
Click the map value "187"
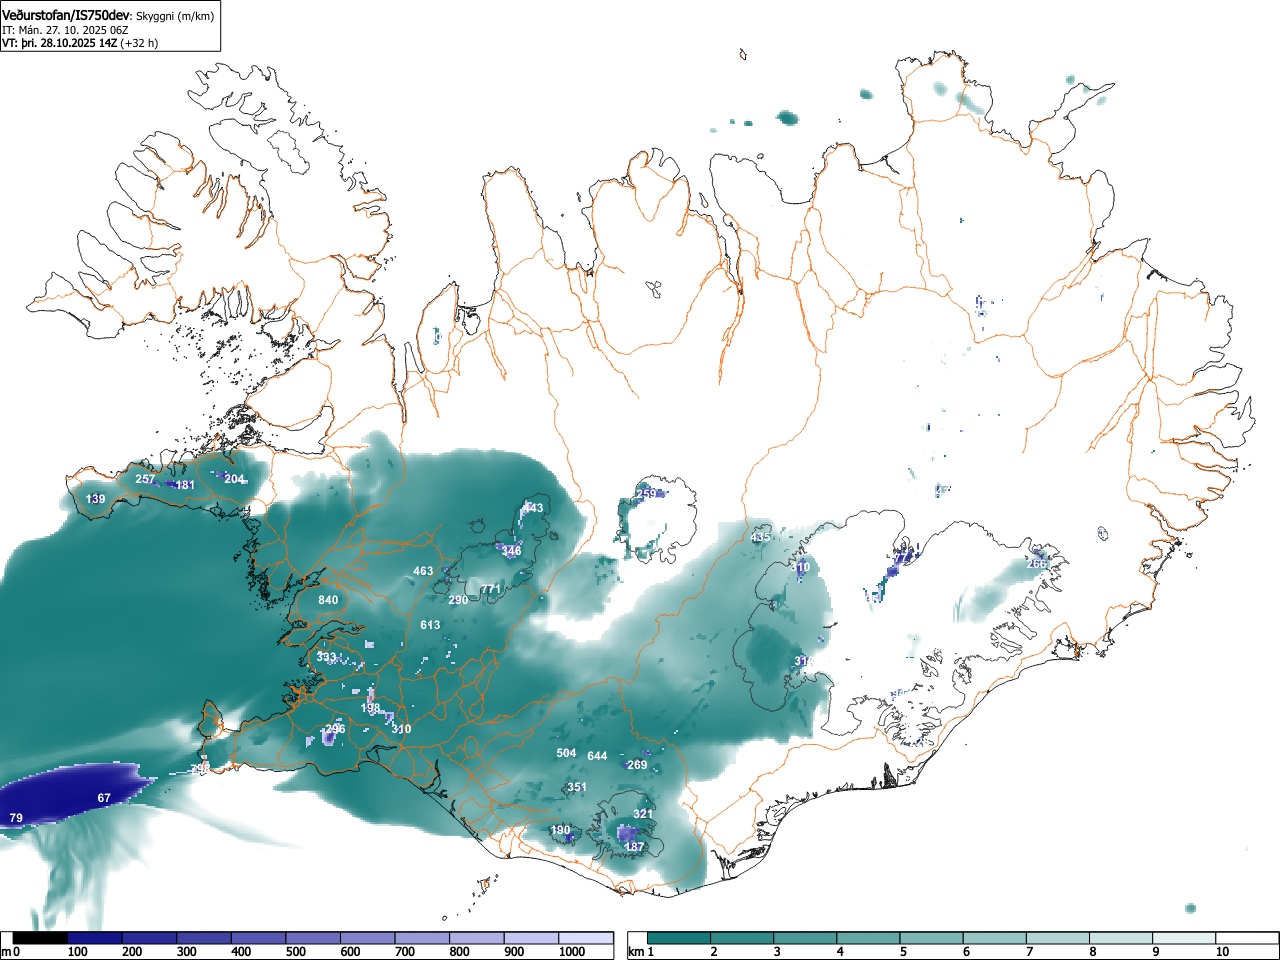634,847
